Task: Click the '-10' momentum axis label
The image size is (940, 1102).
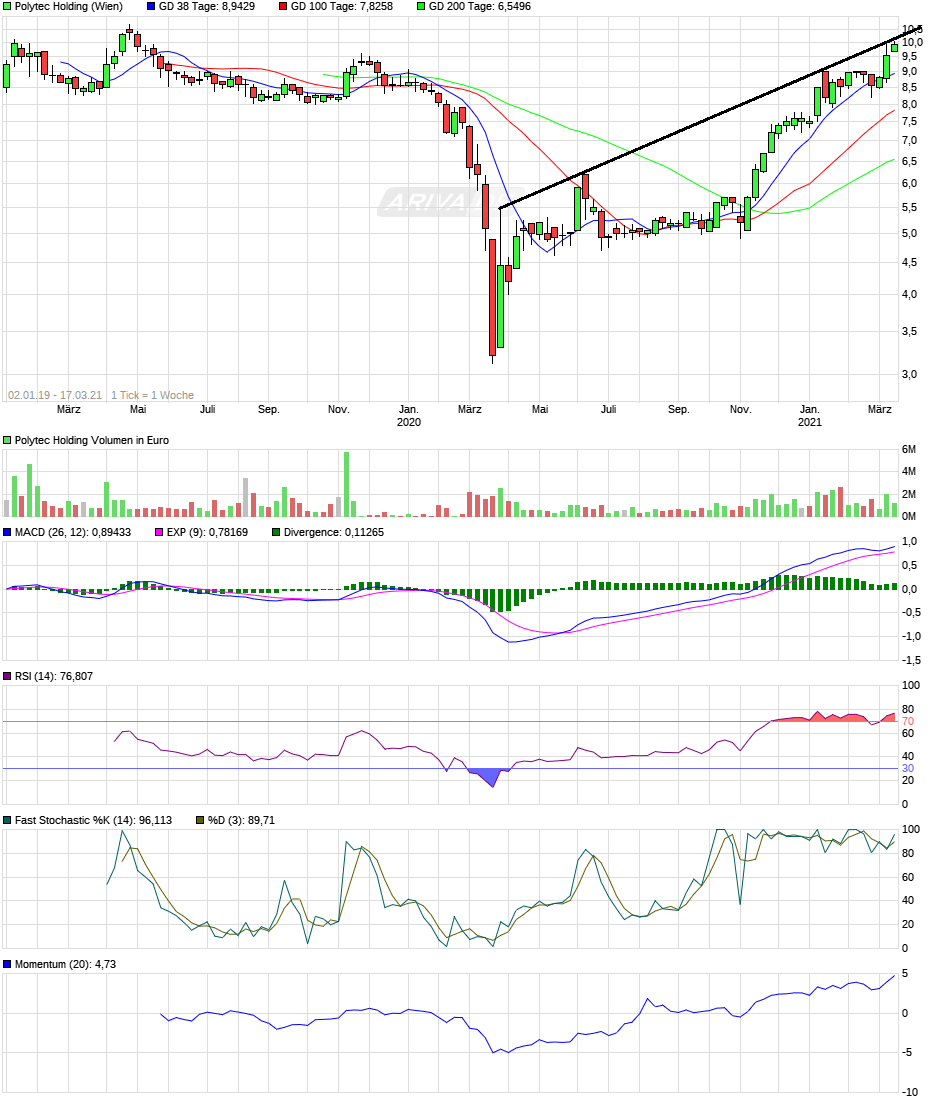Action: (910, 1092)
